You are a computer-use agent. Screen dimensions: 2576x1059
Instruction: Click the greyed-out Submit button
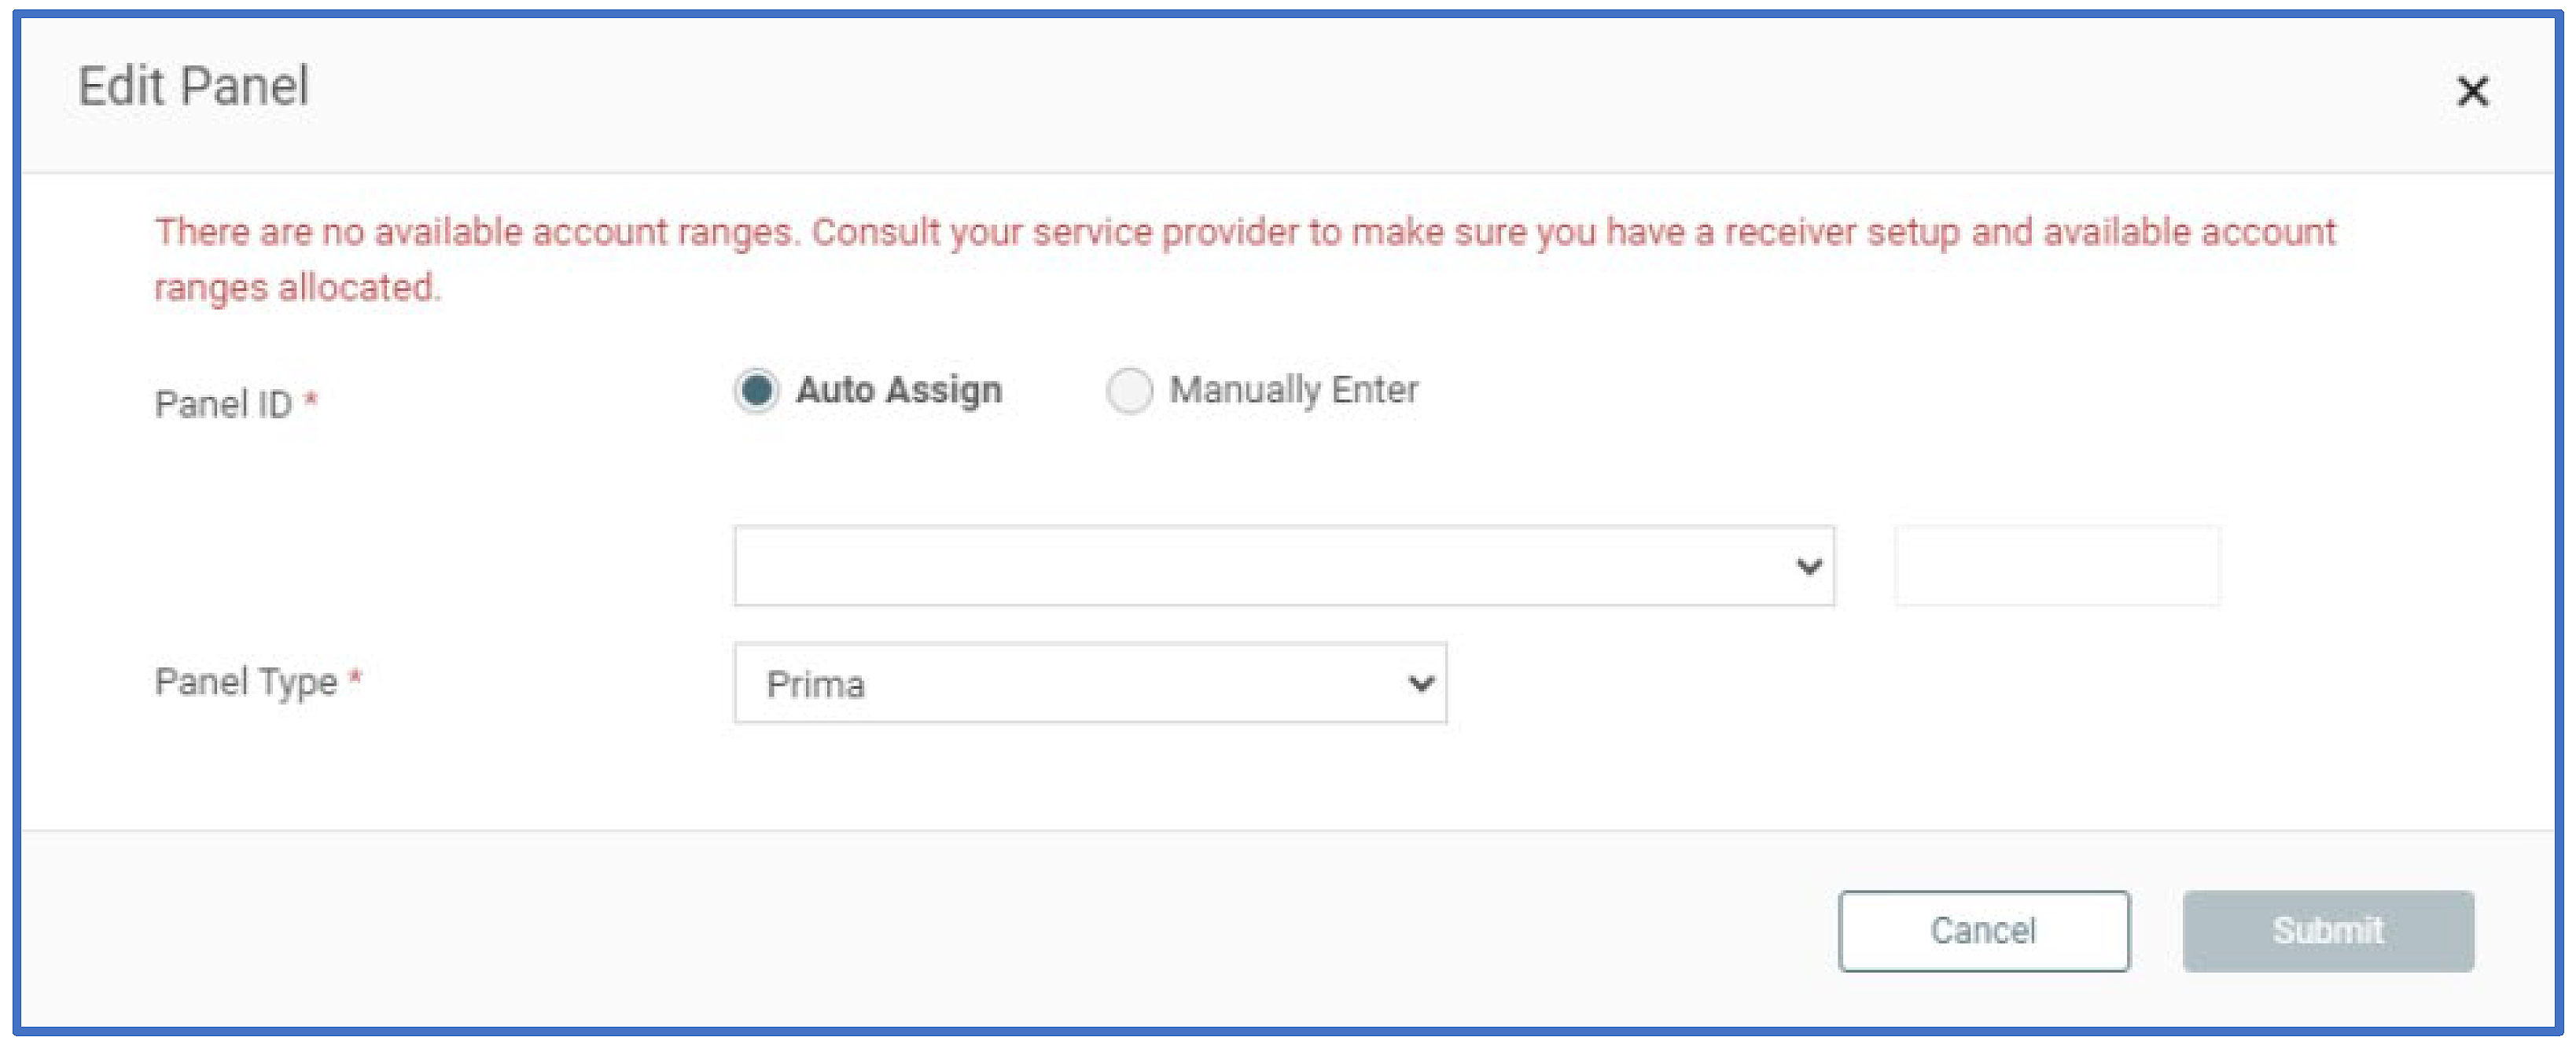point(2328,931)
